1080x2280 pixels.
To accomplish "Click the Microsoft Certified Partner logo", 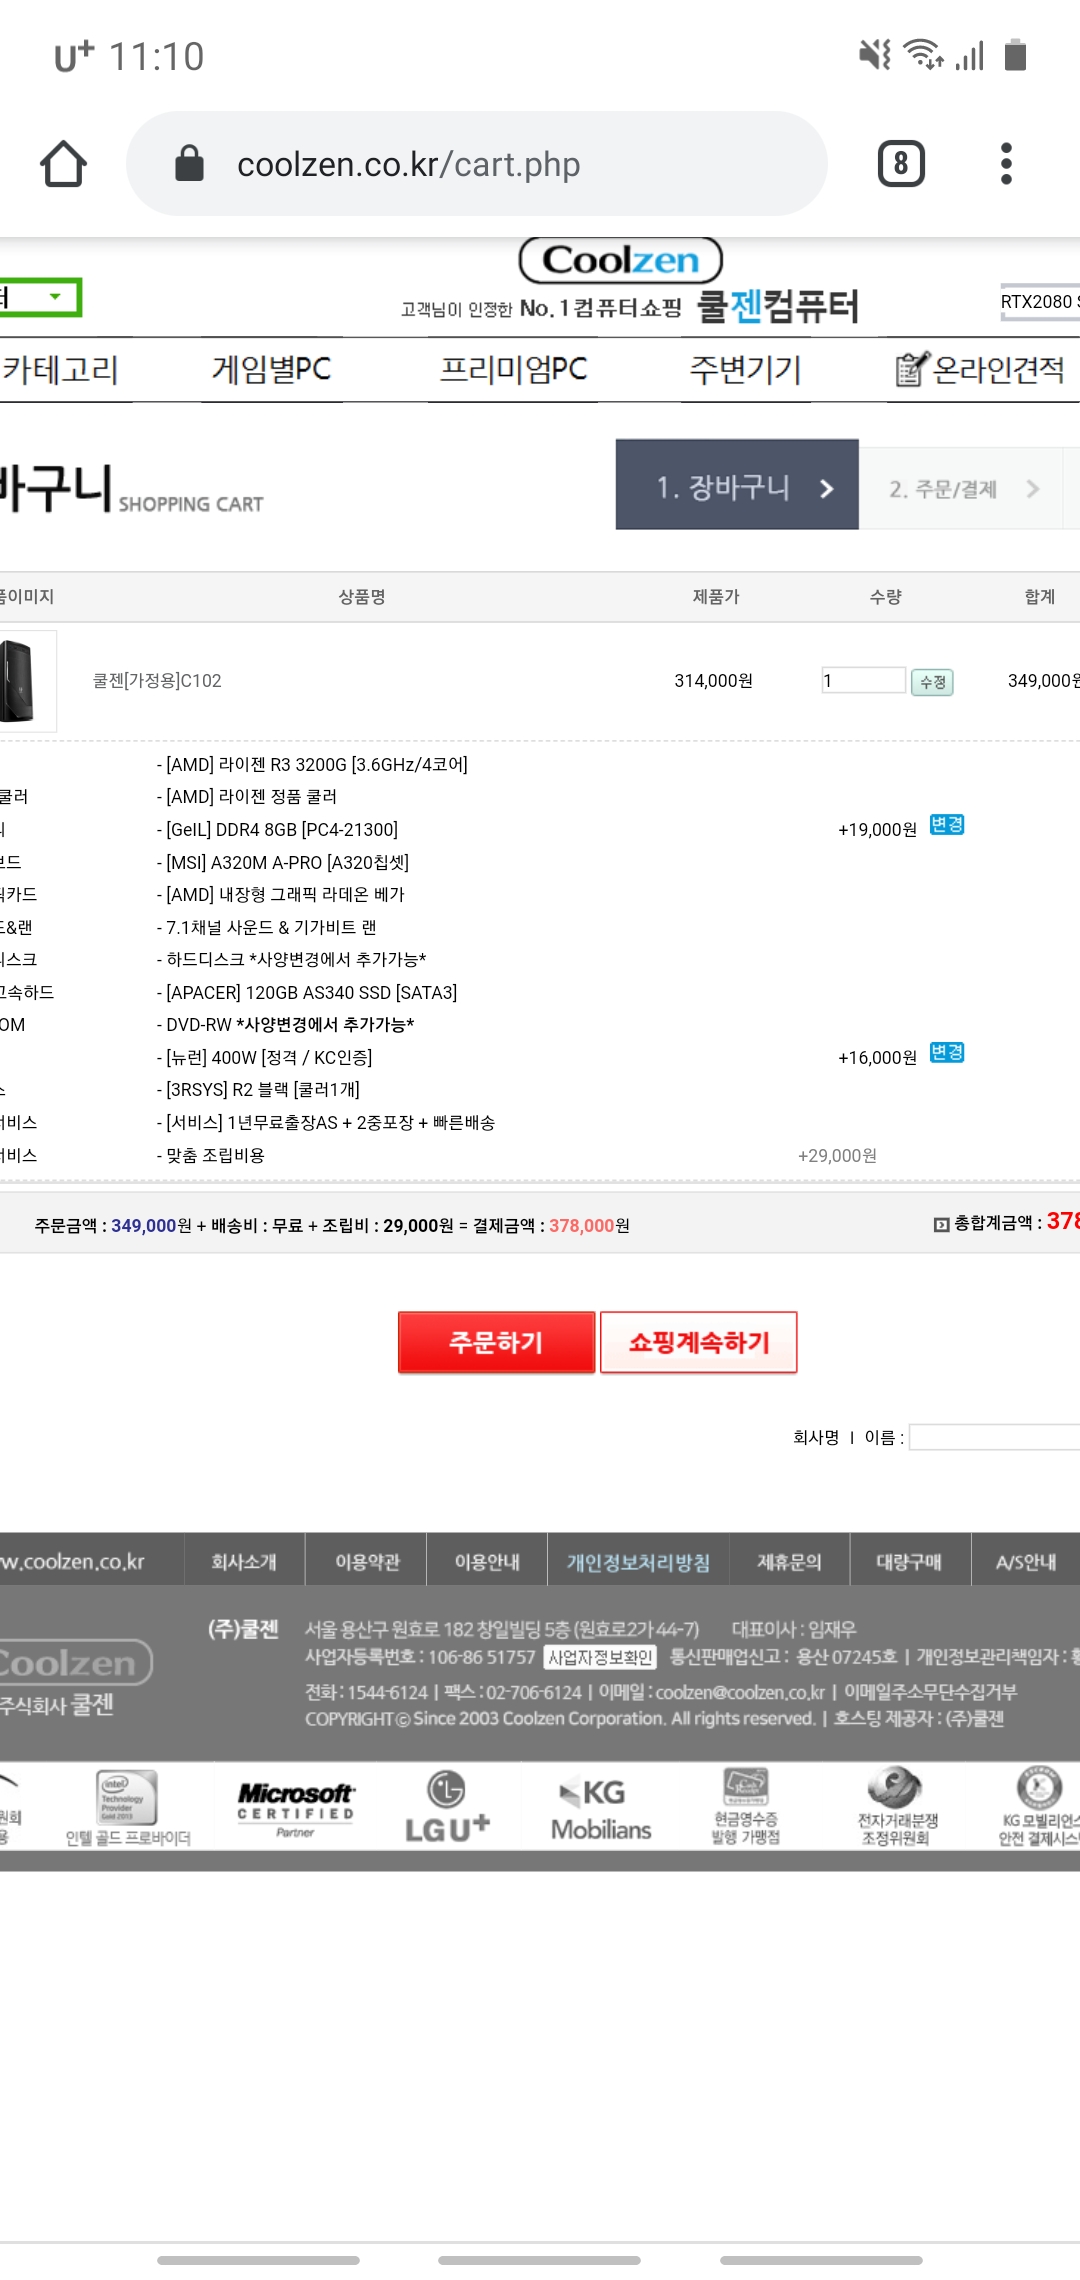I will pyautogui.click(x=295, y=1808).
